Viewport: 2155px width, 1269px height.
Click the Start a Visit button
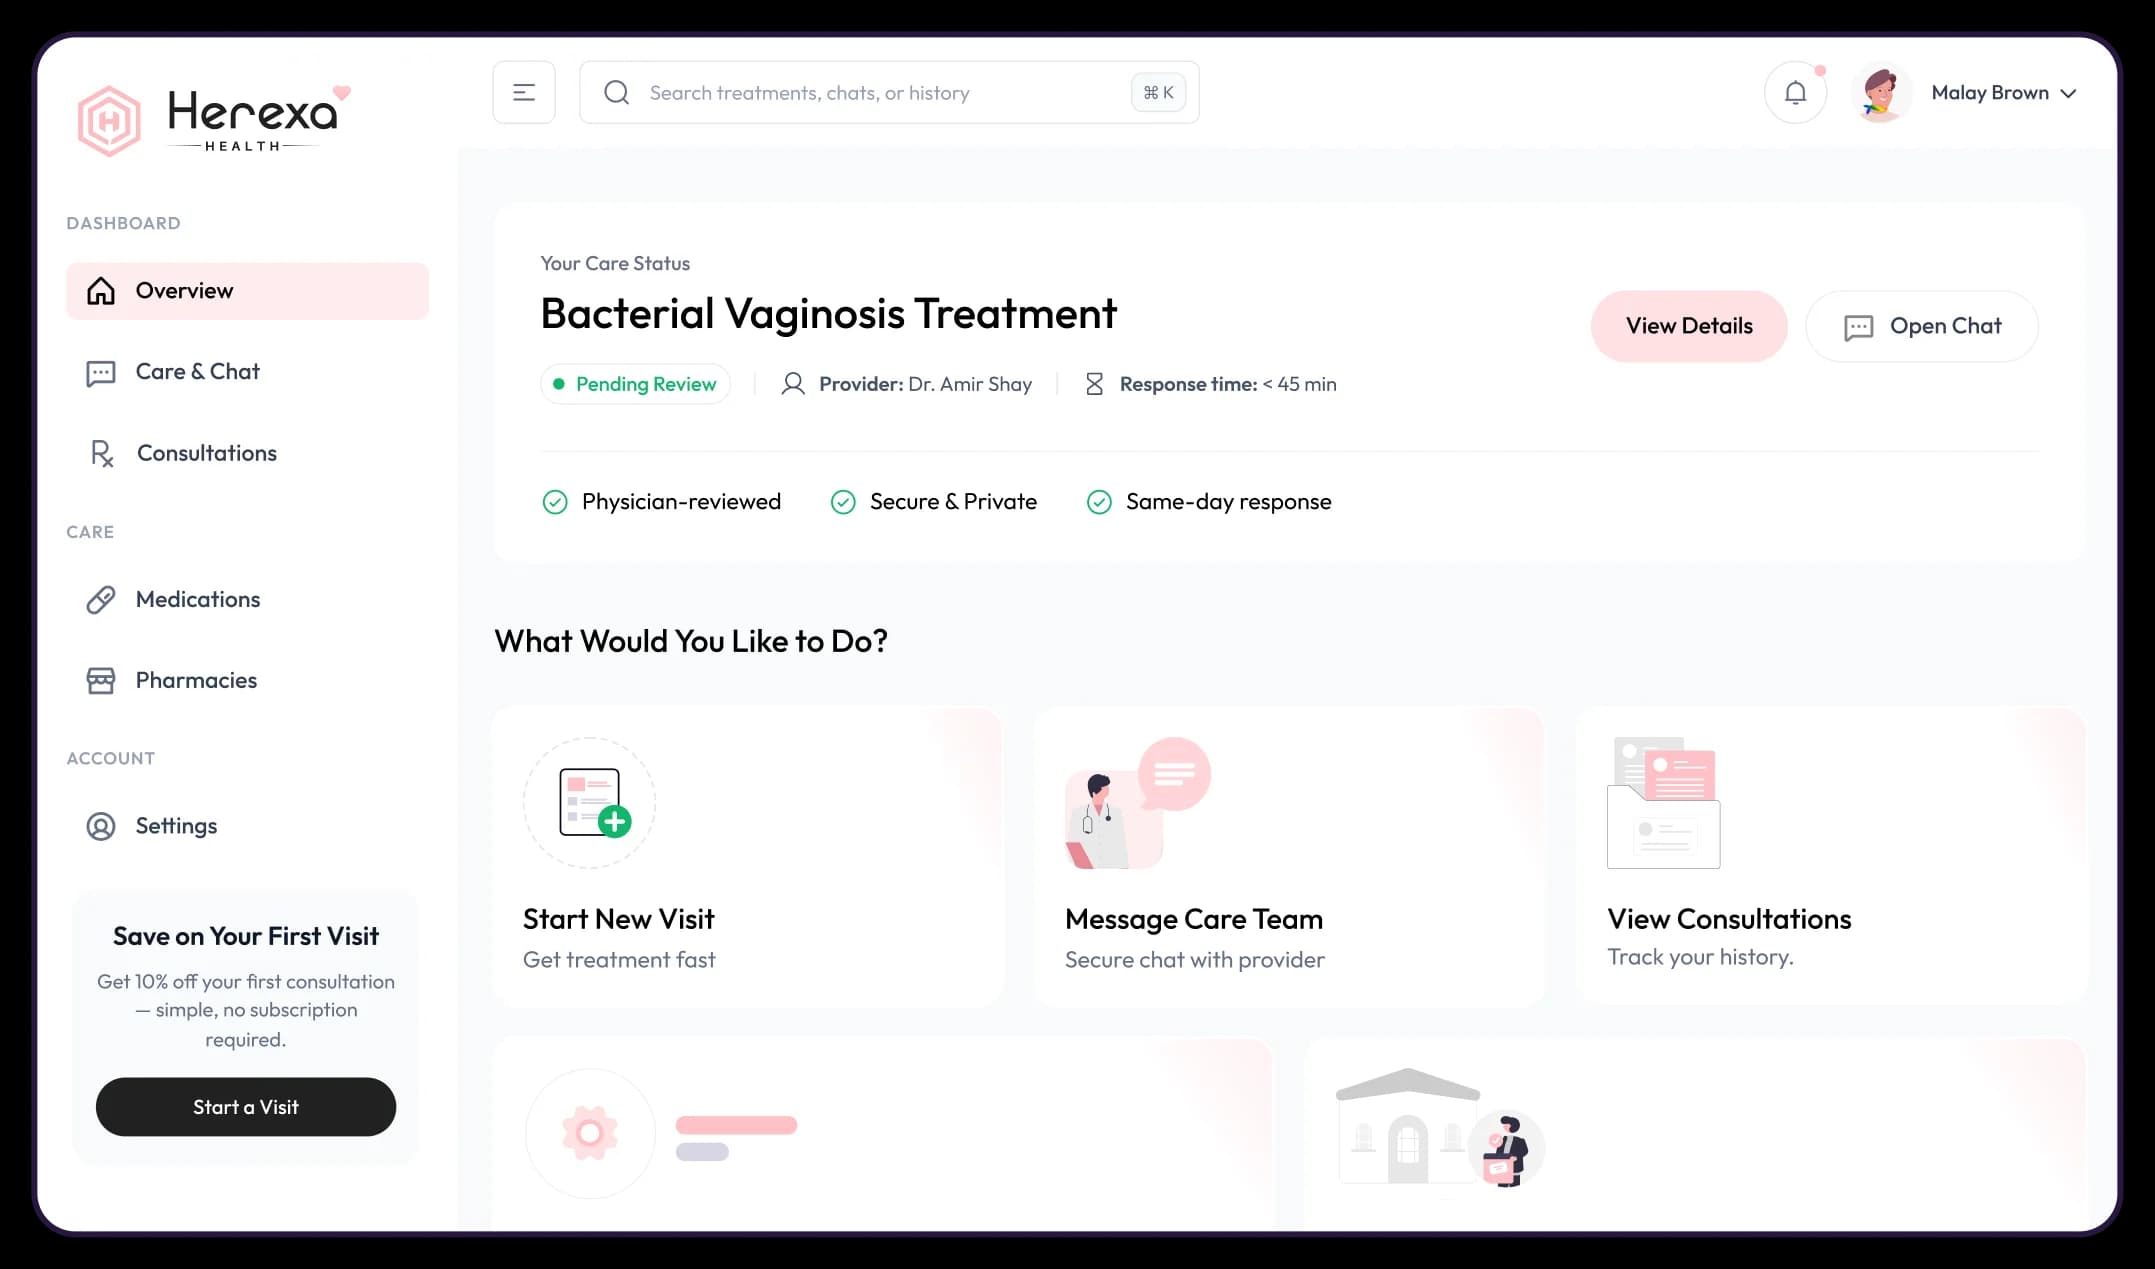(x=246, y=1106)
